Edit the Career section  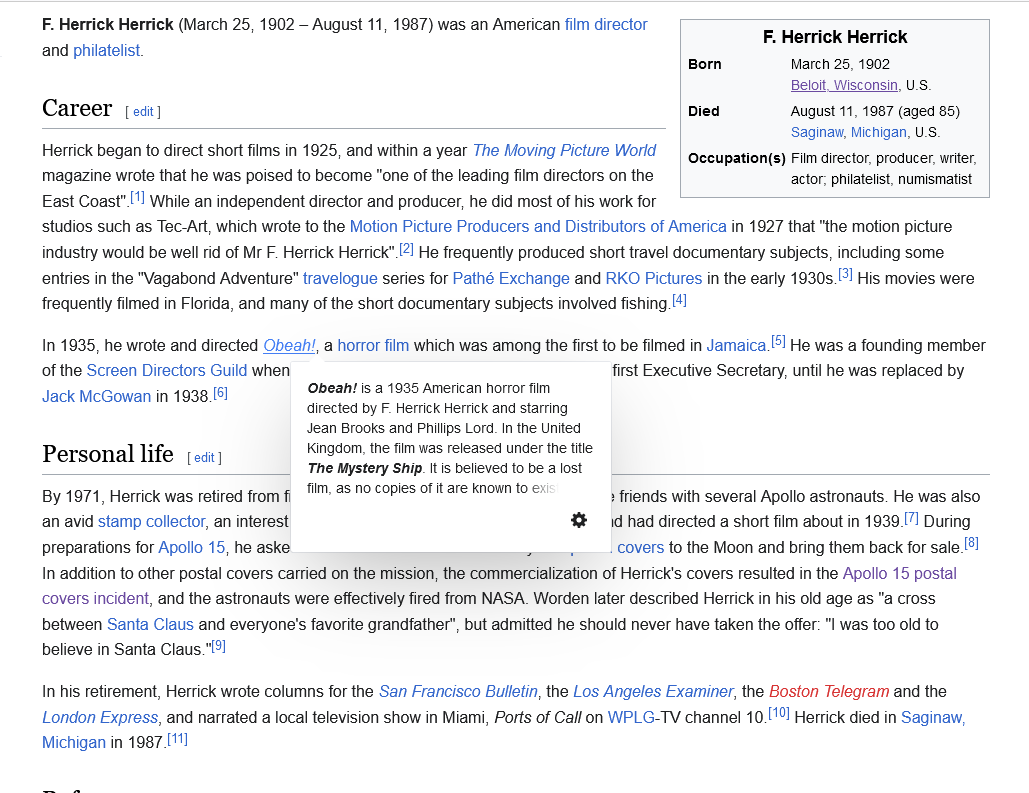coord(143,112)
